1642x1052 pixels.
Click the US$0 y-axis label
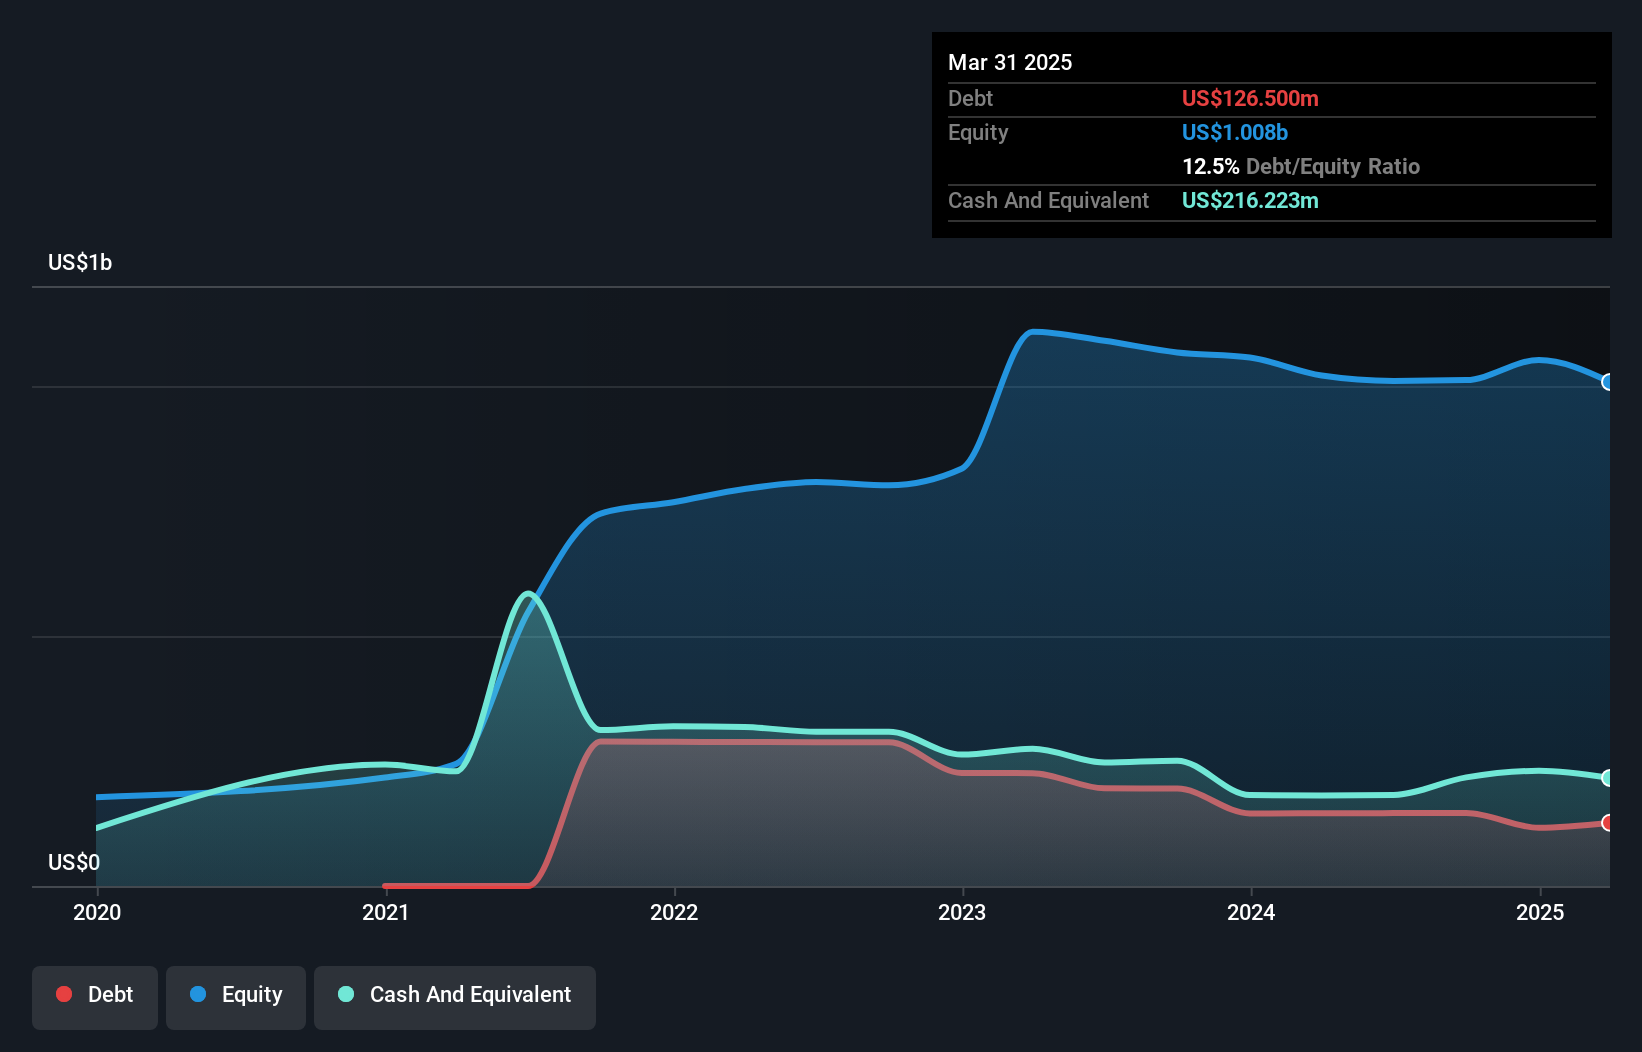(x=74, y=862)
